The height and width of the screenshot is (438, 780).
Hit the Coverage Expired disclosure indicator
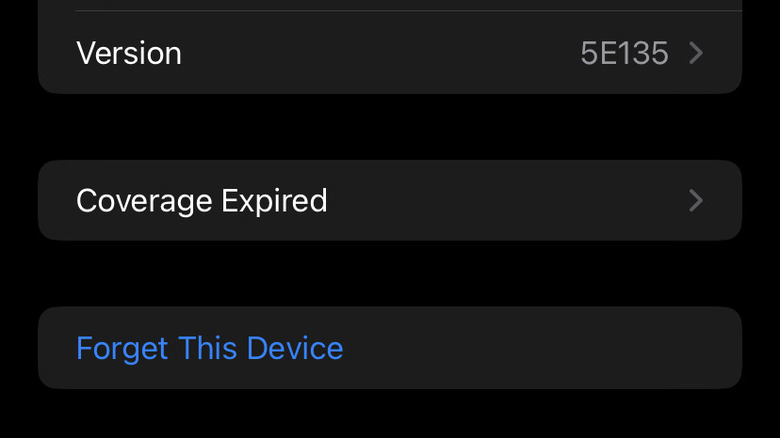[x=697, y=201]
